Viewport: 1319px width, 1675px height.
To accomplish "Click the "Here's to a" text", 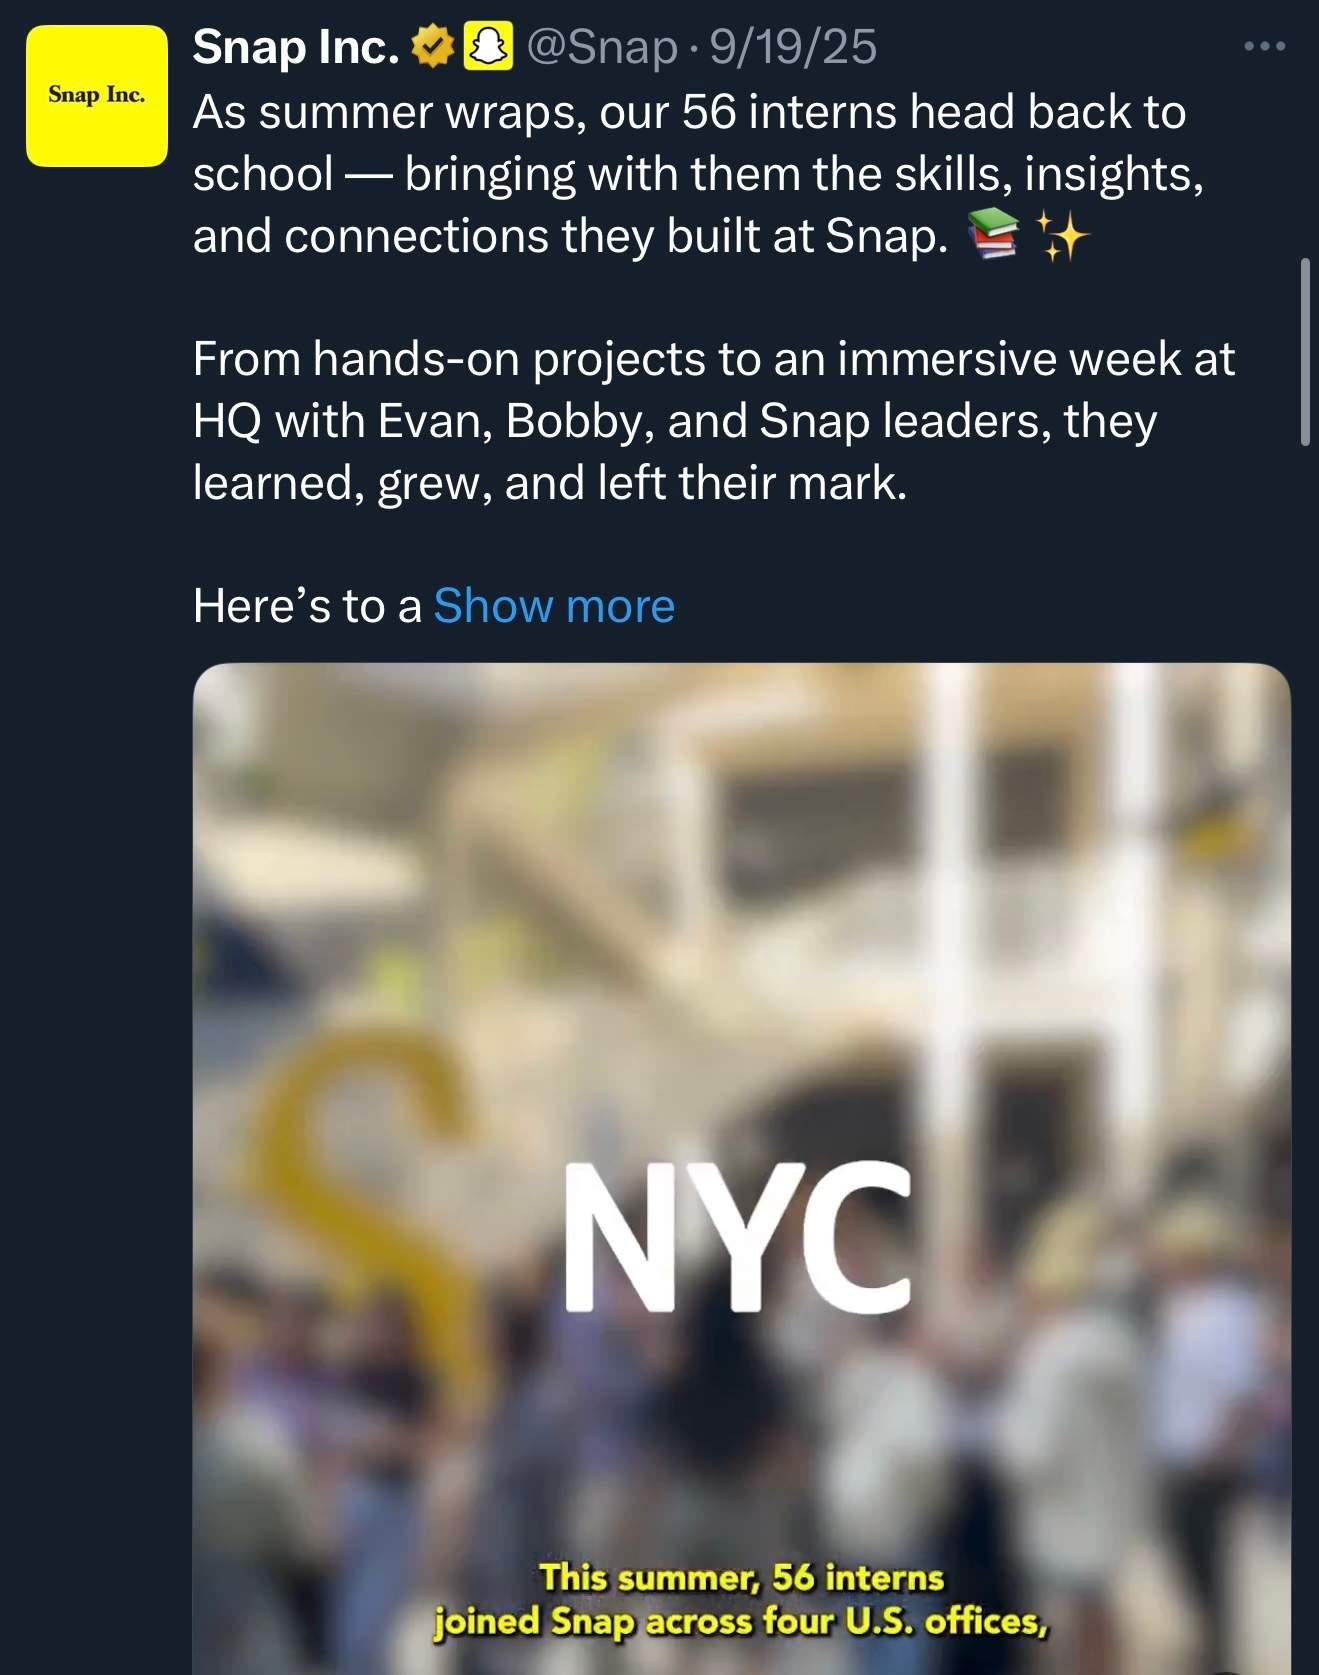I will tap(307, 606).
